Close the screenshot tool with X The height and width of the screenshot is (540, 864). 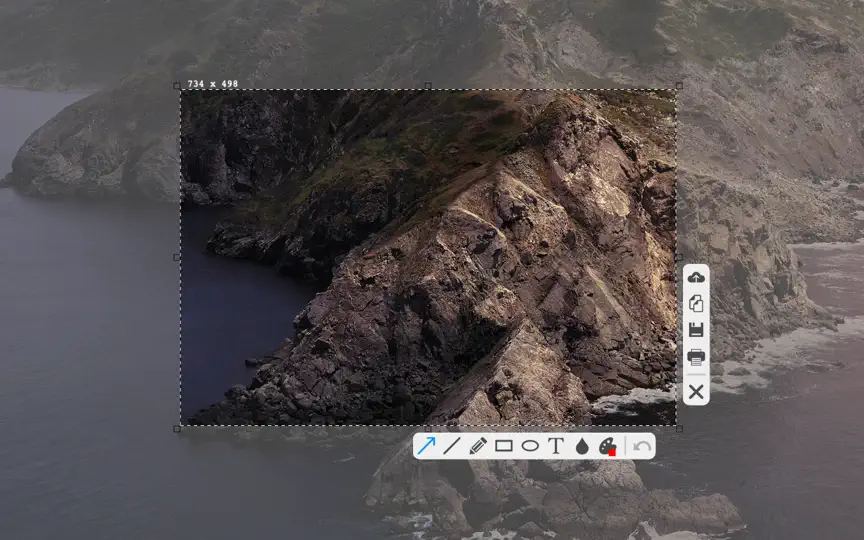click(x=696, y=392)
